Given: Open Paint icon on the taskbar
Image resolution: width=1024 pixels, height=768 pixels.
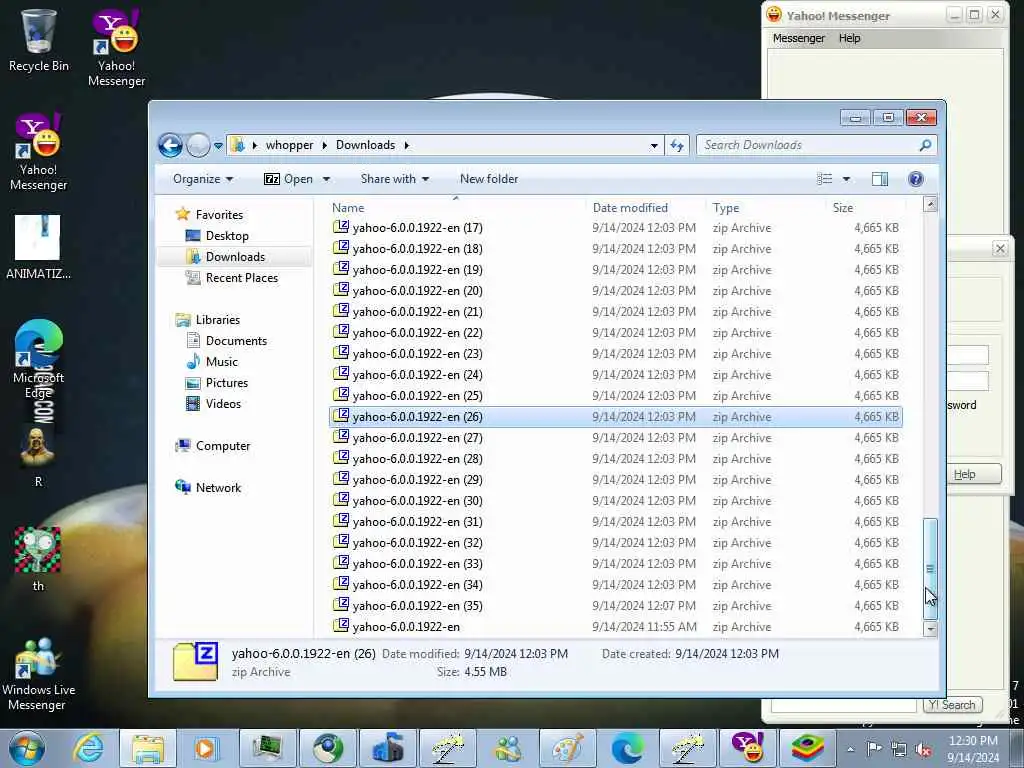Looking at the screenshot, I should (567, 748).
